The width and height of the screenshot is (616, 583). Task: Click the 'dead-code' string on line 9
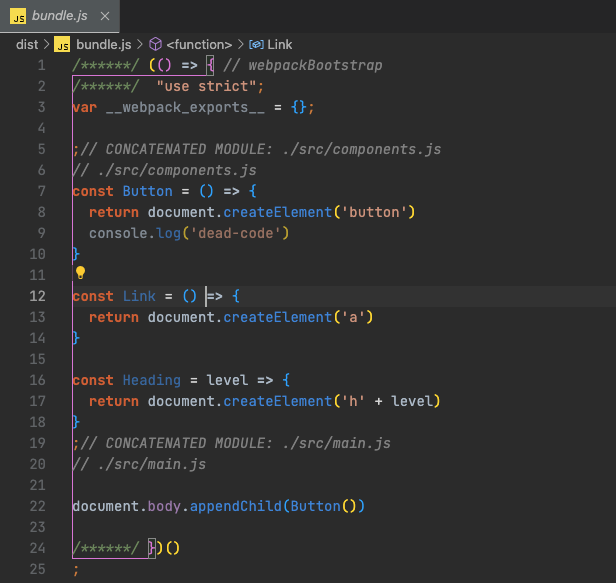tap(236, 233)
